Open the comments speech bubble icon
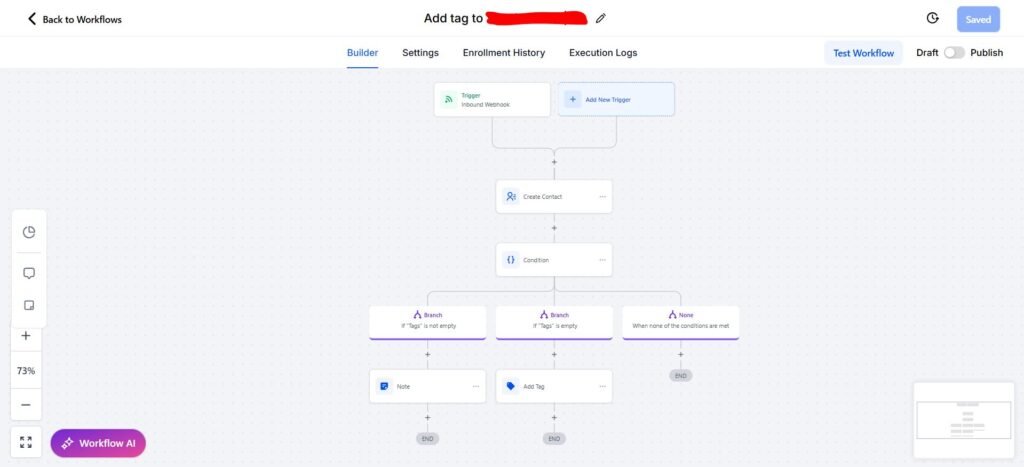Viewport: 1024px width, 467px height. (29, 273)
